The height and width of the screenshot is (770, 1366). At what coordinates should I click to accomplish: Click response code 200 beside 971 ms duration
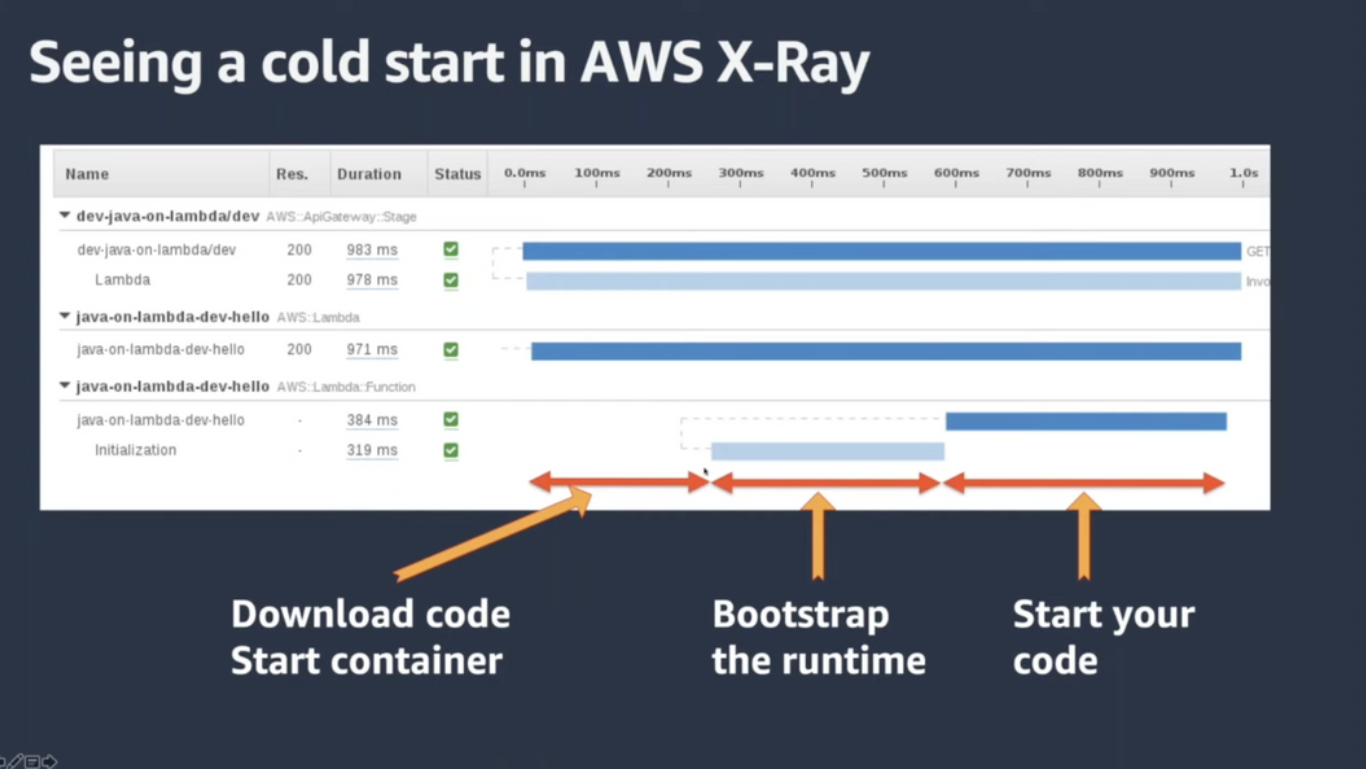pyautogui.click(x=299, y=350)
